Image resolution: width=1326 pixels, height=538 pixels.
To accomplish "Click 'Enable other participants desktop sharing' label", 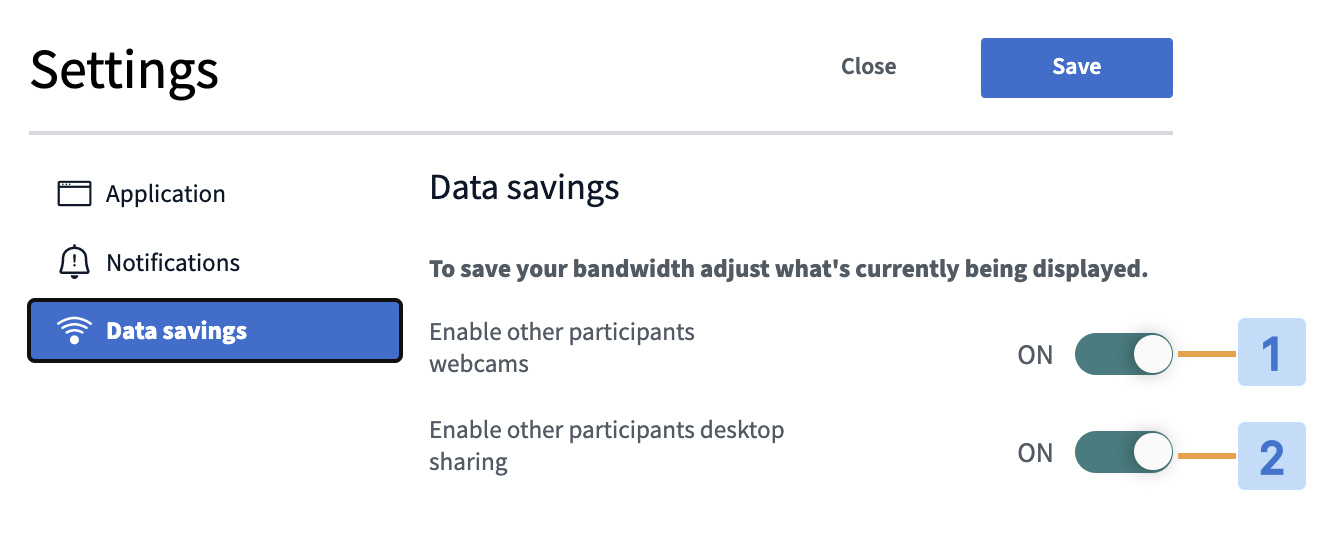I will [x=607, y=446].
